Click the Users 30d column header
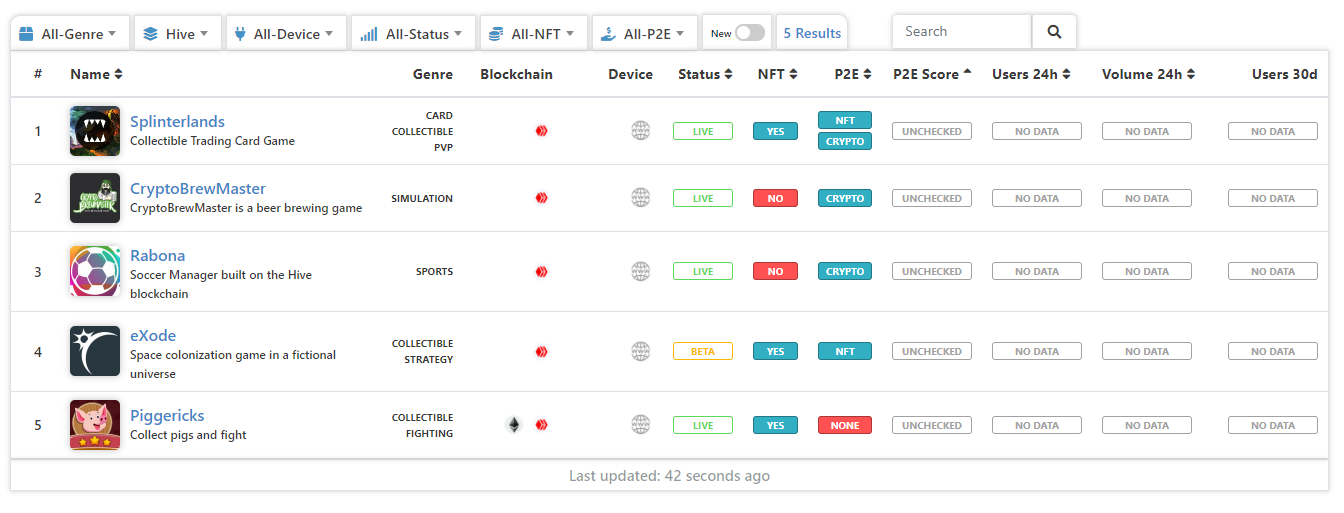 (x=1284, y=74)
